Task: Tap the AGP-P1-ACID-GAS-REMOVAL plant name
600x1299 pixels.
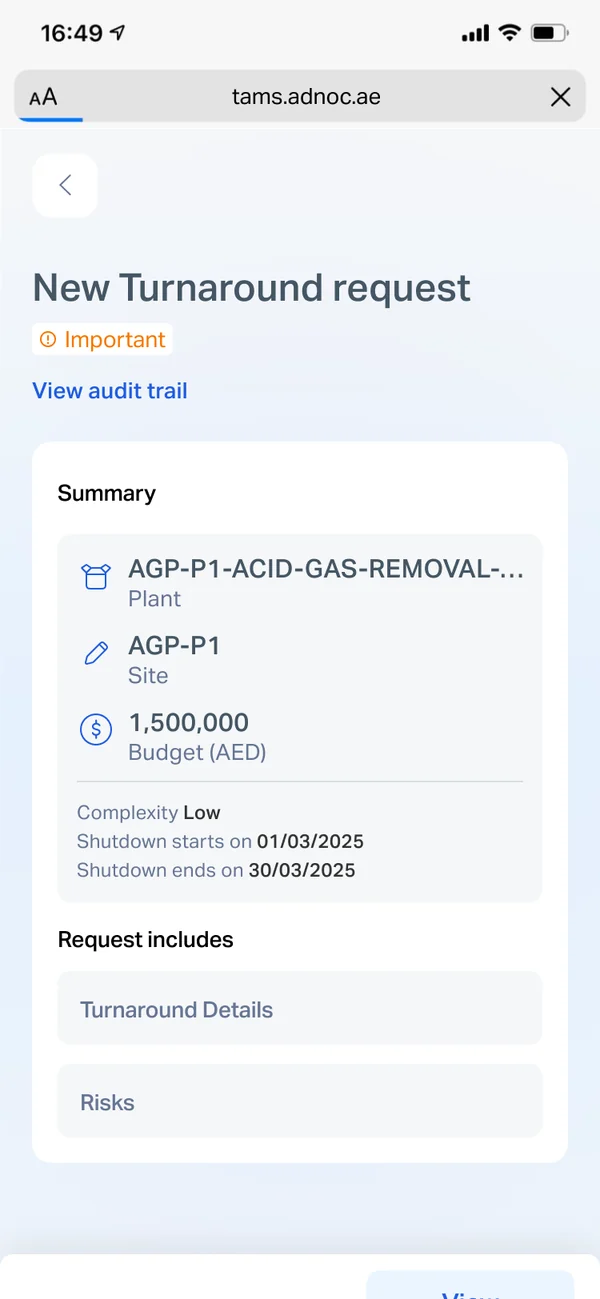Action: coord(326,570)
